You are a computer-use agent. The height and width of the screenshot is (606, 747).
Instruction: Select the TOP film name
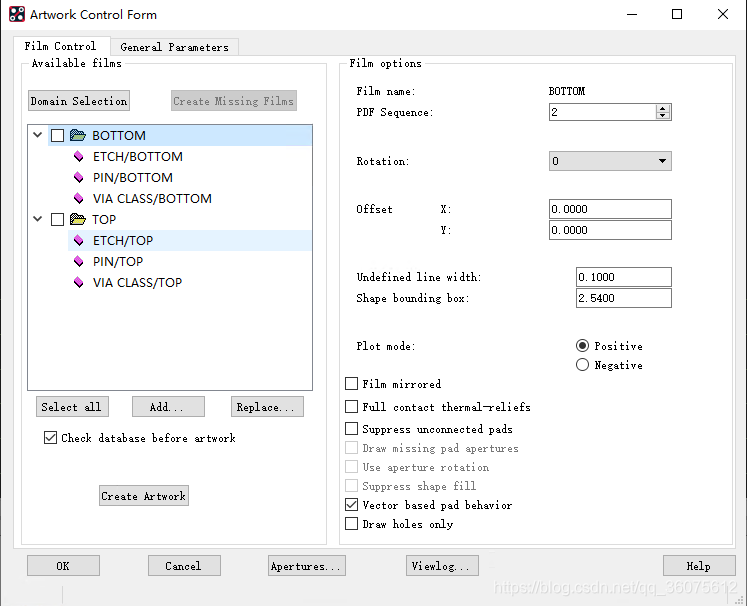pos(104,219)
